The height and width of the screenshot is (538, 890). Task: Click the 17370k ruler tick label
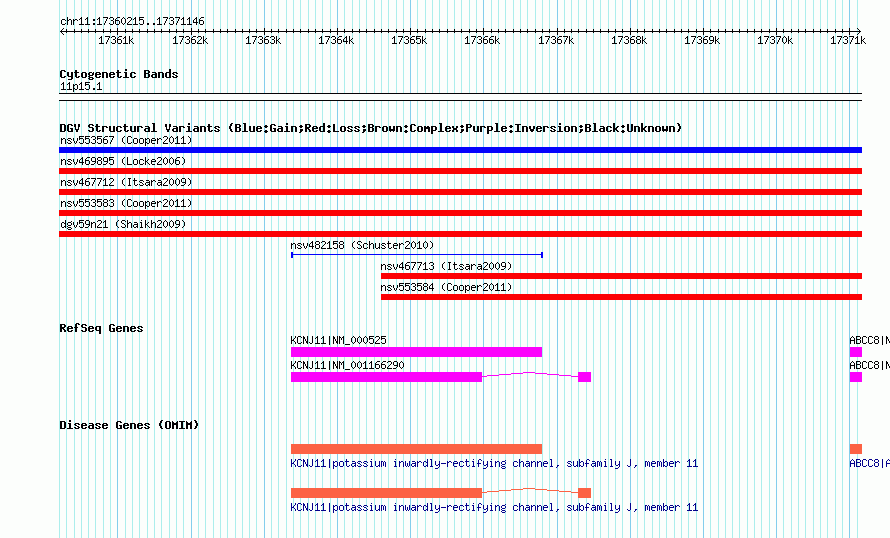coord(775,40)
